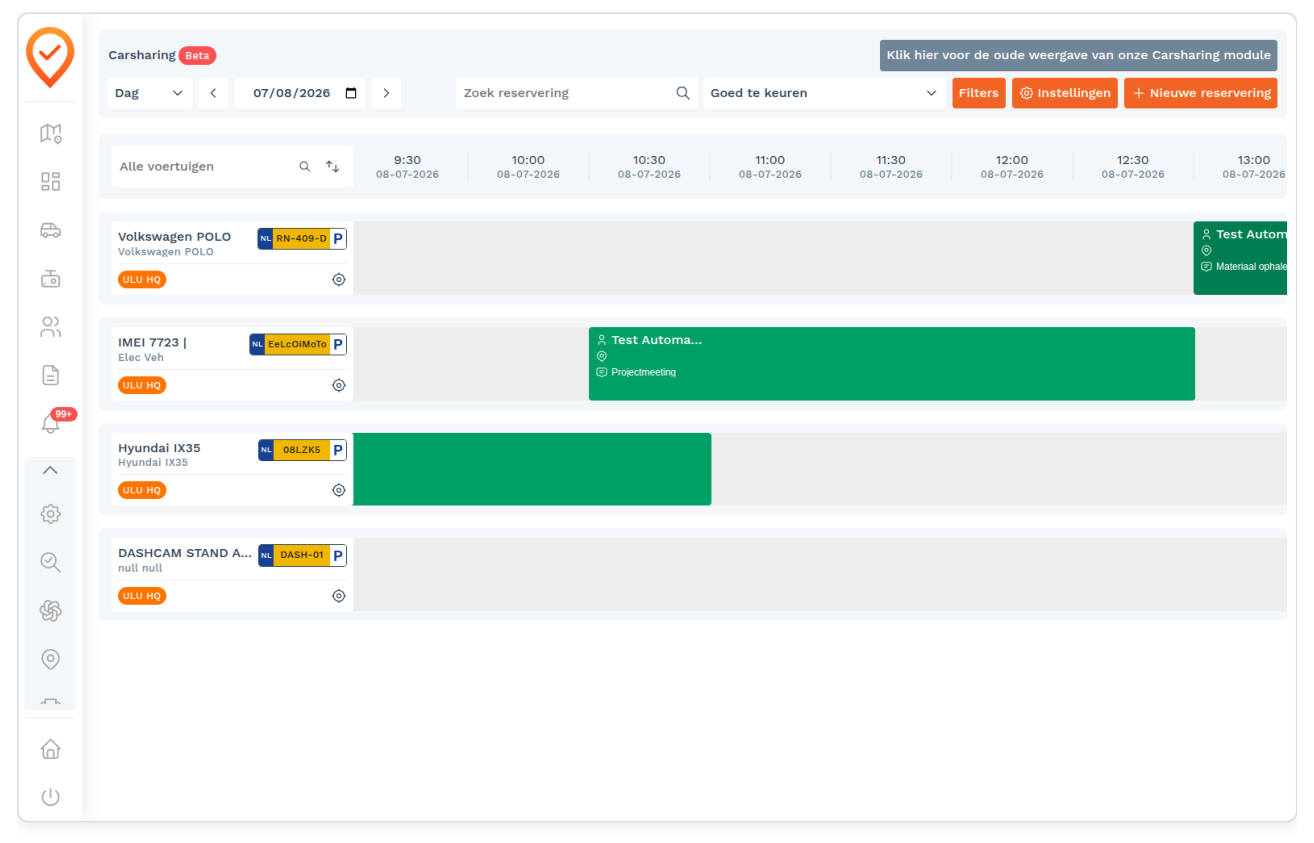This screenshot has width=1314, height=843.
Task: Go to next day with right arrow
Action: coord(386,93)
